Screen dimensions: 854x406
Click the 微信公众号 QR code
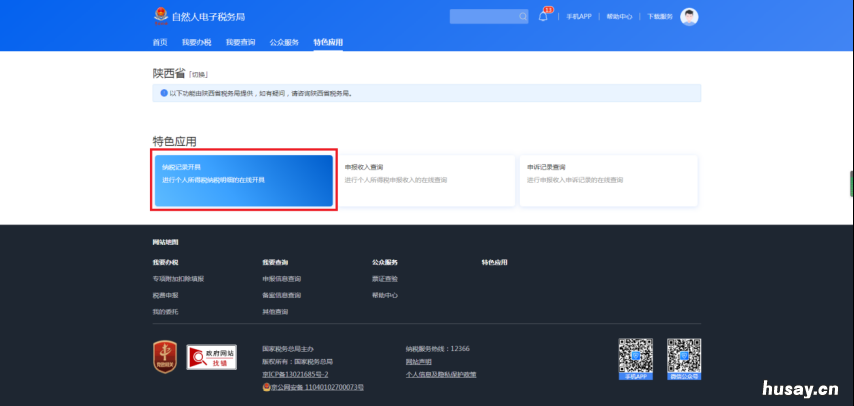[x=684, y=356]
